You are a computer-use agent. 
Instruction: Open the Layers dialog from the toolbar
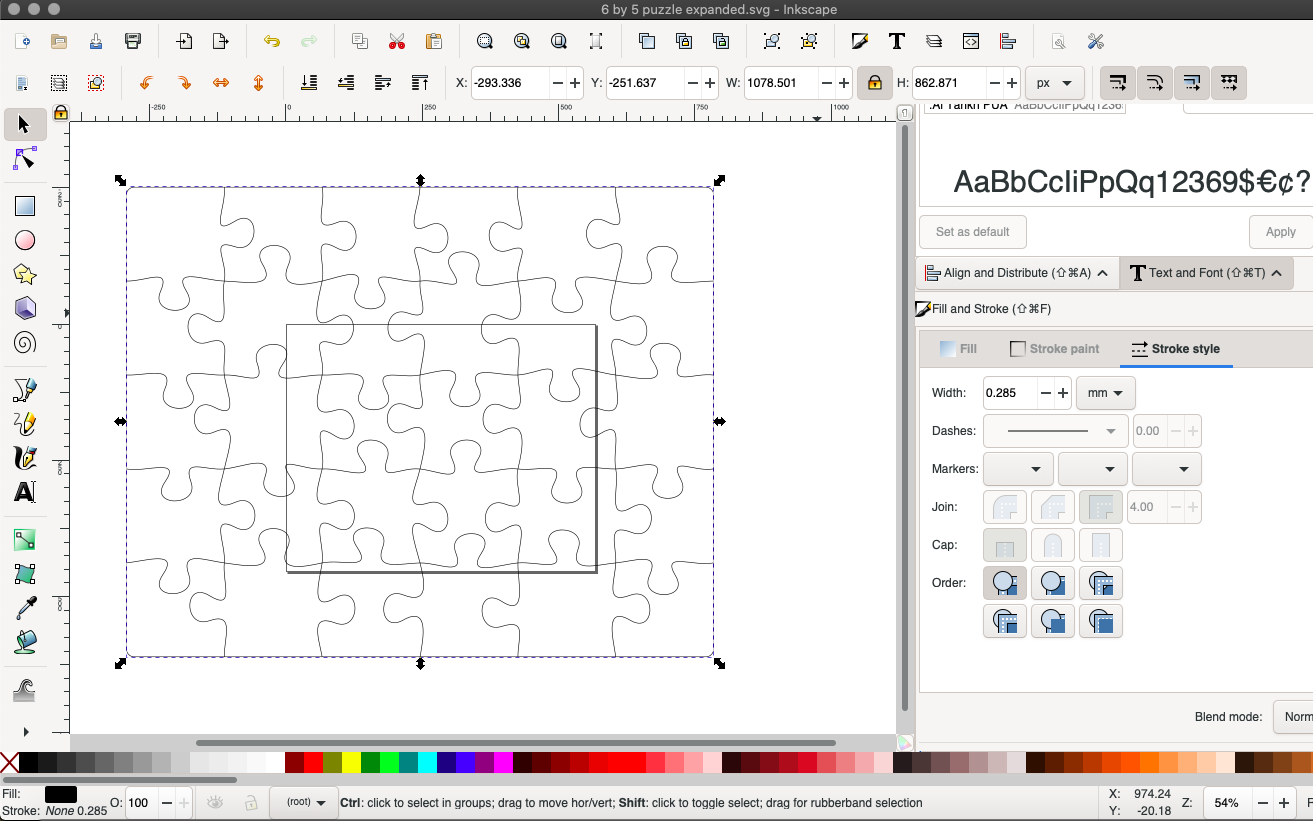tap(933, 41)
